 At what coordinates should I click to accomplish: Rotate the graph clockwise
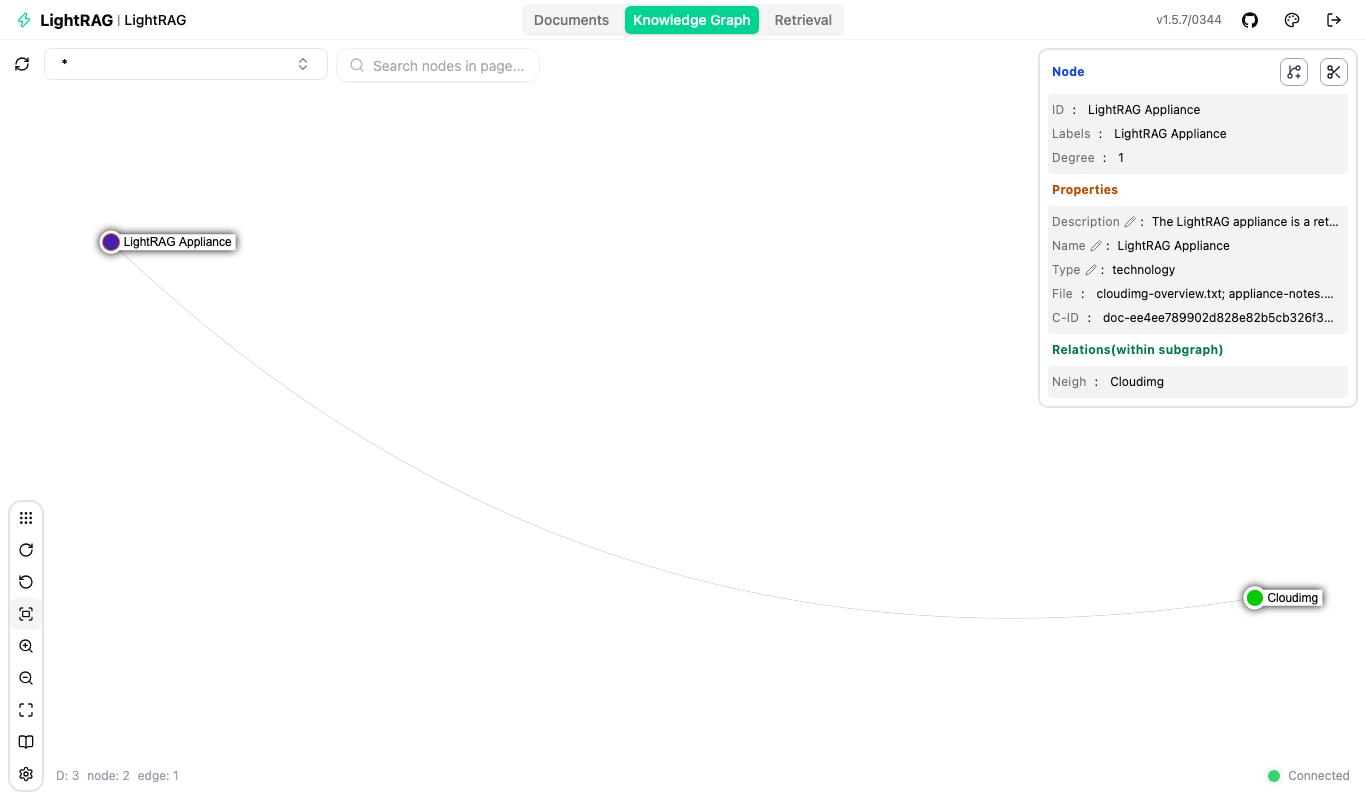pyautogui.click(x=26, y=550)
